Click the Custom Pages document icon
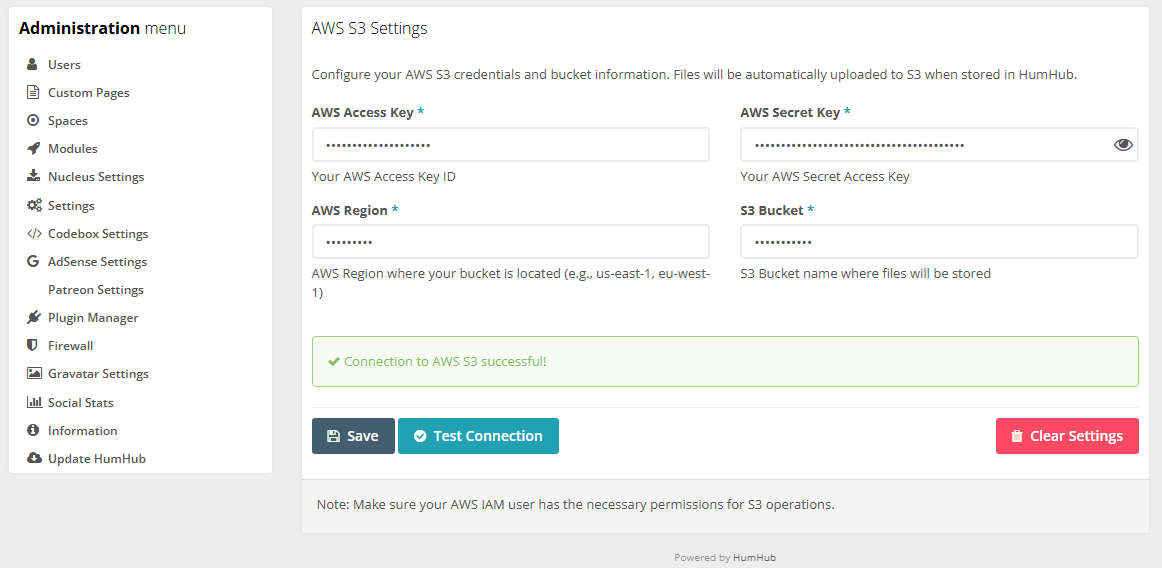This screenshot has height=568, width=1162. pyautogui.click(x=33, y=93)
